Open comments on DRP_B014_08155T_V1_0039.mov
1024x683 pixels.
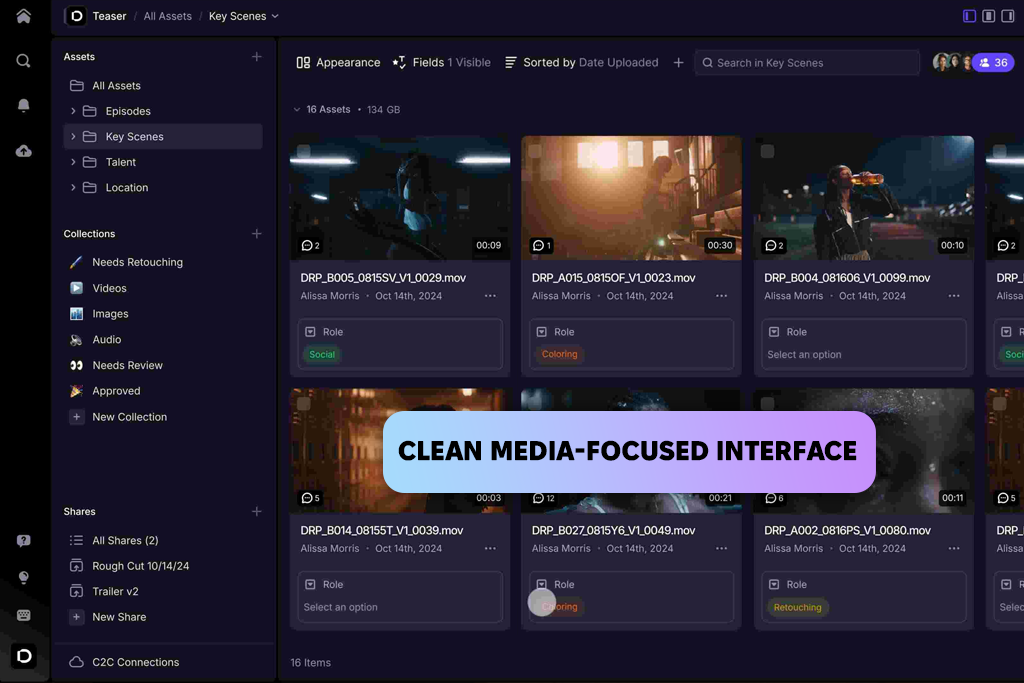point(311,498)
